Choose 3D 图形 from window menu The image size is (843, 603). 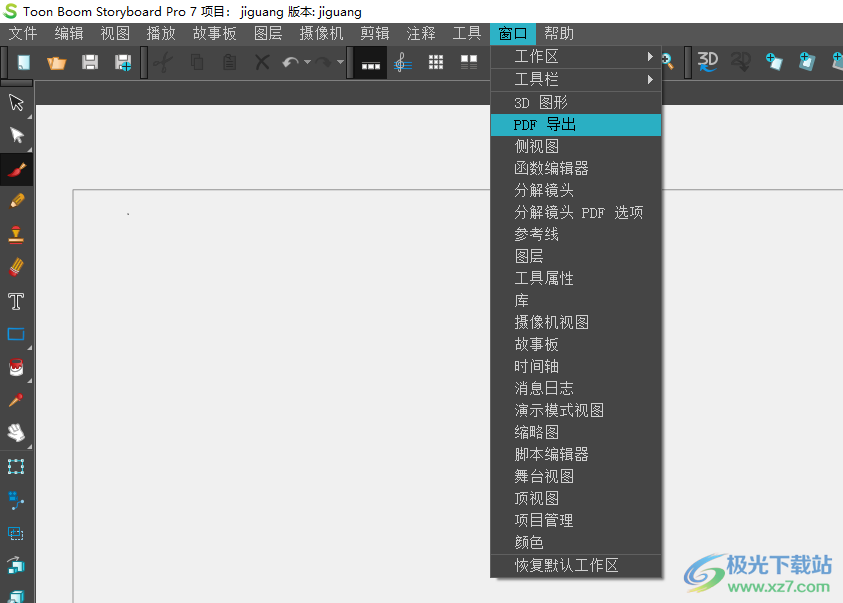point(576,103)
